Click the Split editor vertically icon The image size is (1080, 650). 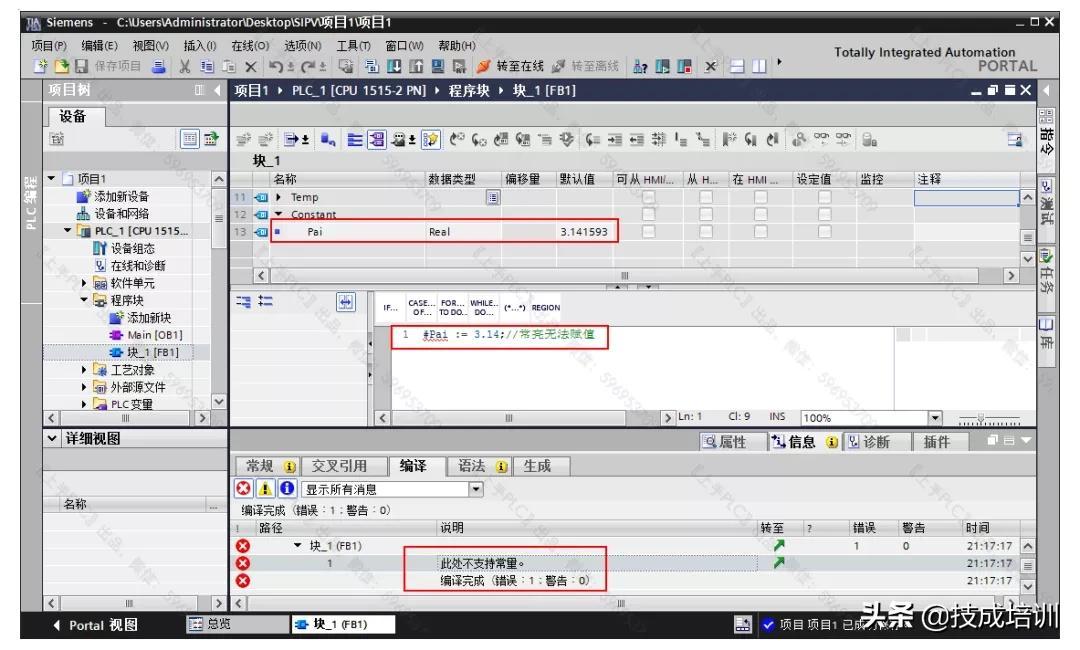tap(758, 66)
